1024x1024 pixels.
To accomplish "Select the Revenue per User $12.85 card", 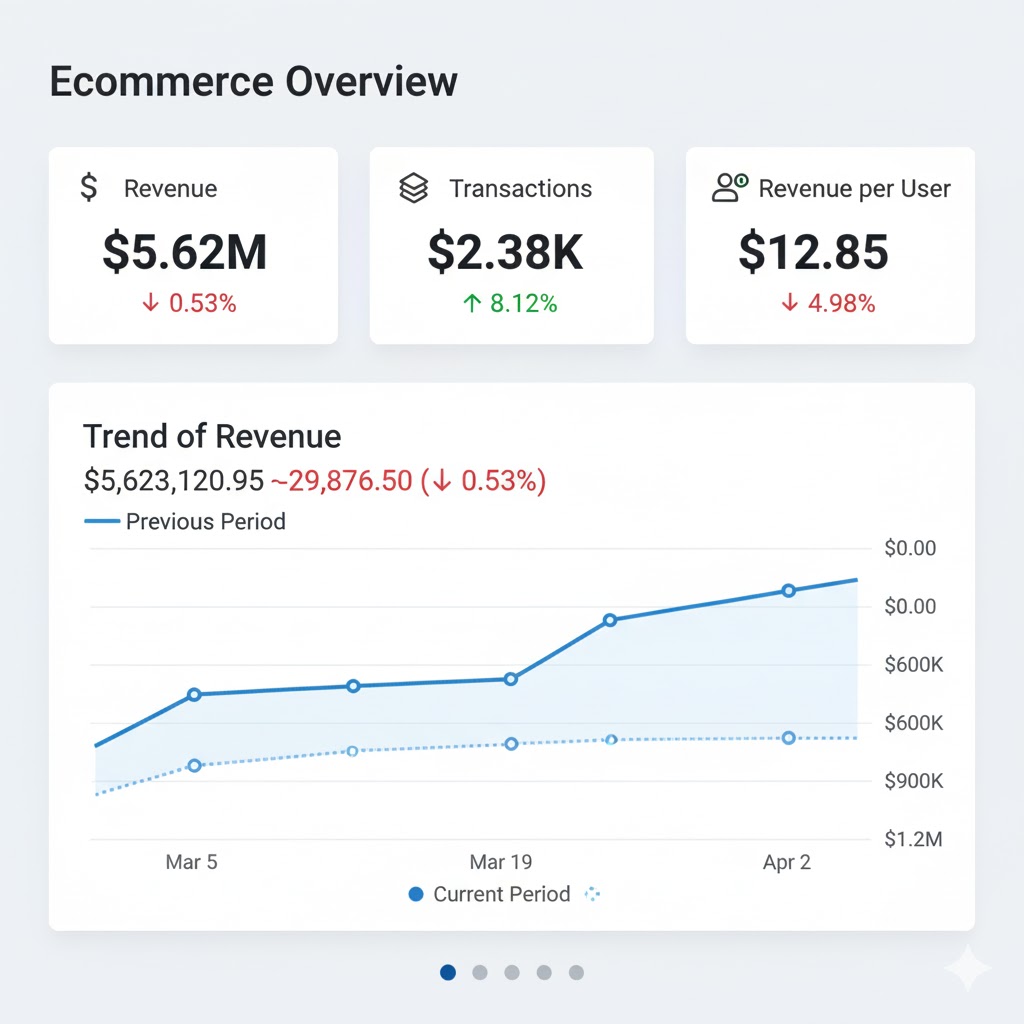I will tap(830, 246).
